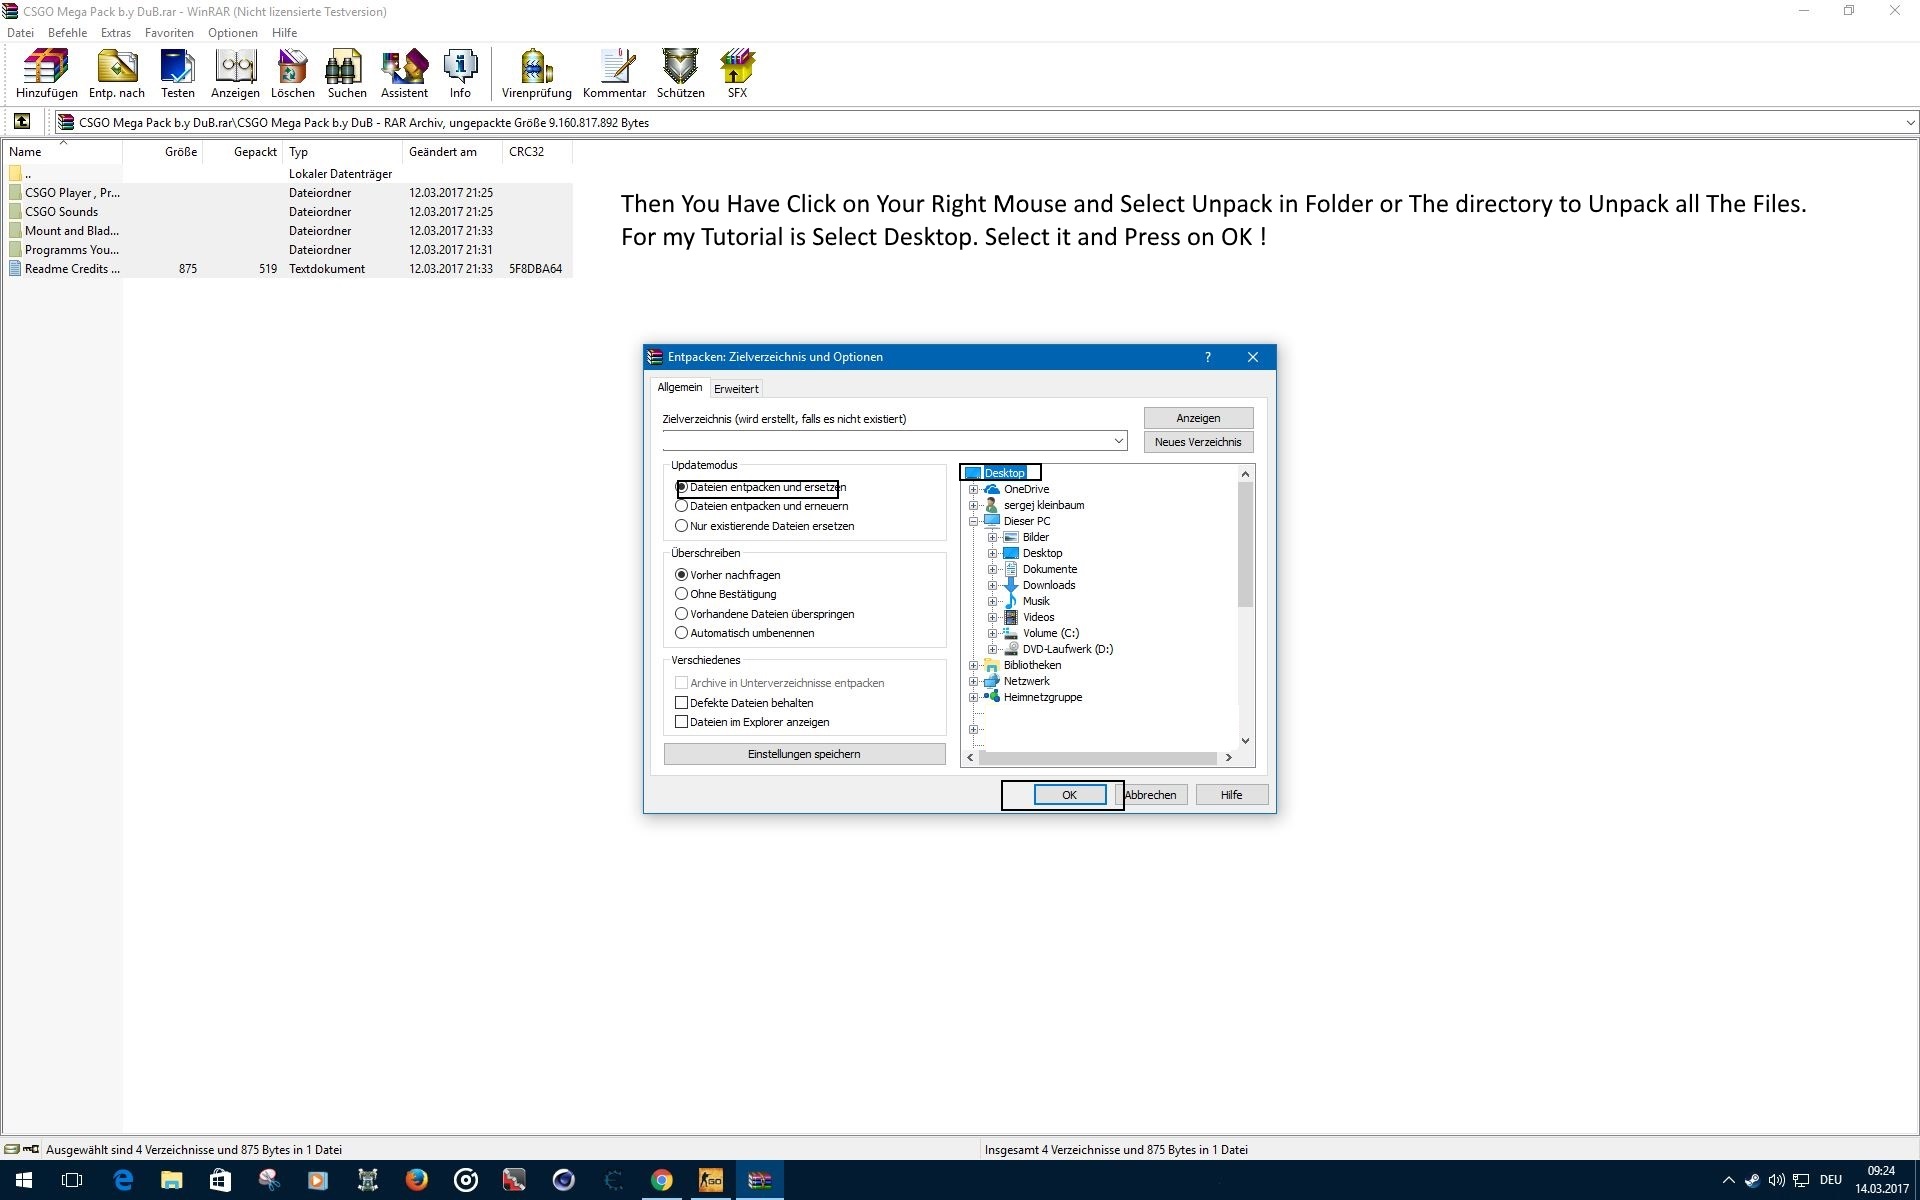Click the WinRAR icon in taskbar
The image size is (1920, 1200).
click(x=759, y=1180)
